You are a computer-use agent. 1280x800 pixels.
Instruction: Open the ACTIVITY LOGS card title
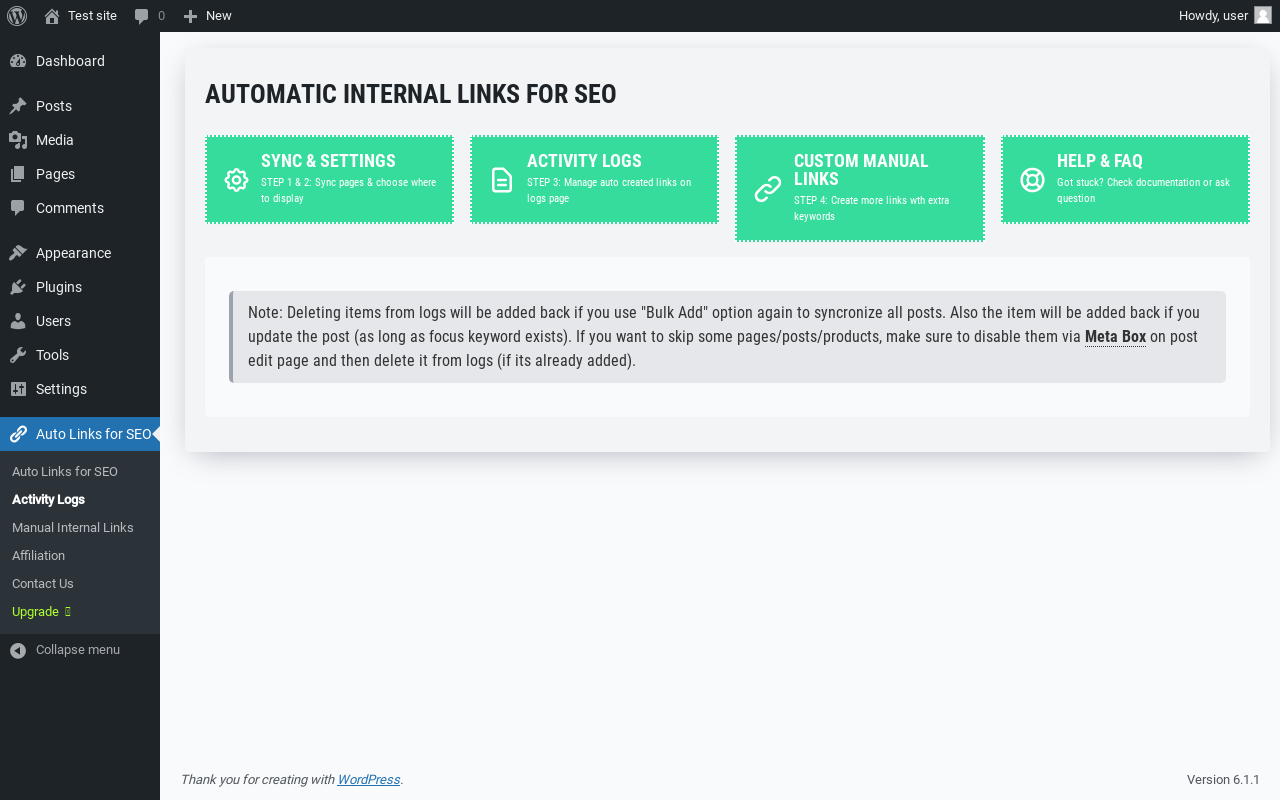click(x=584, y=161)
